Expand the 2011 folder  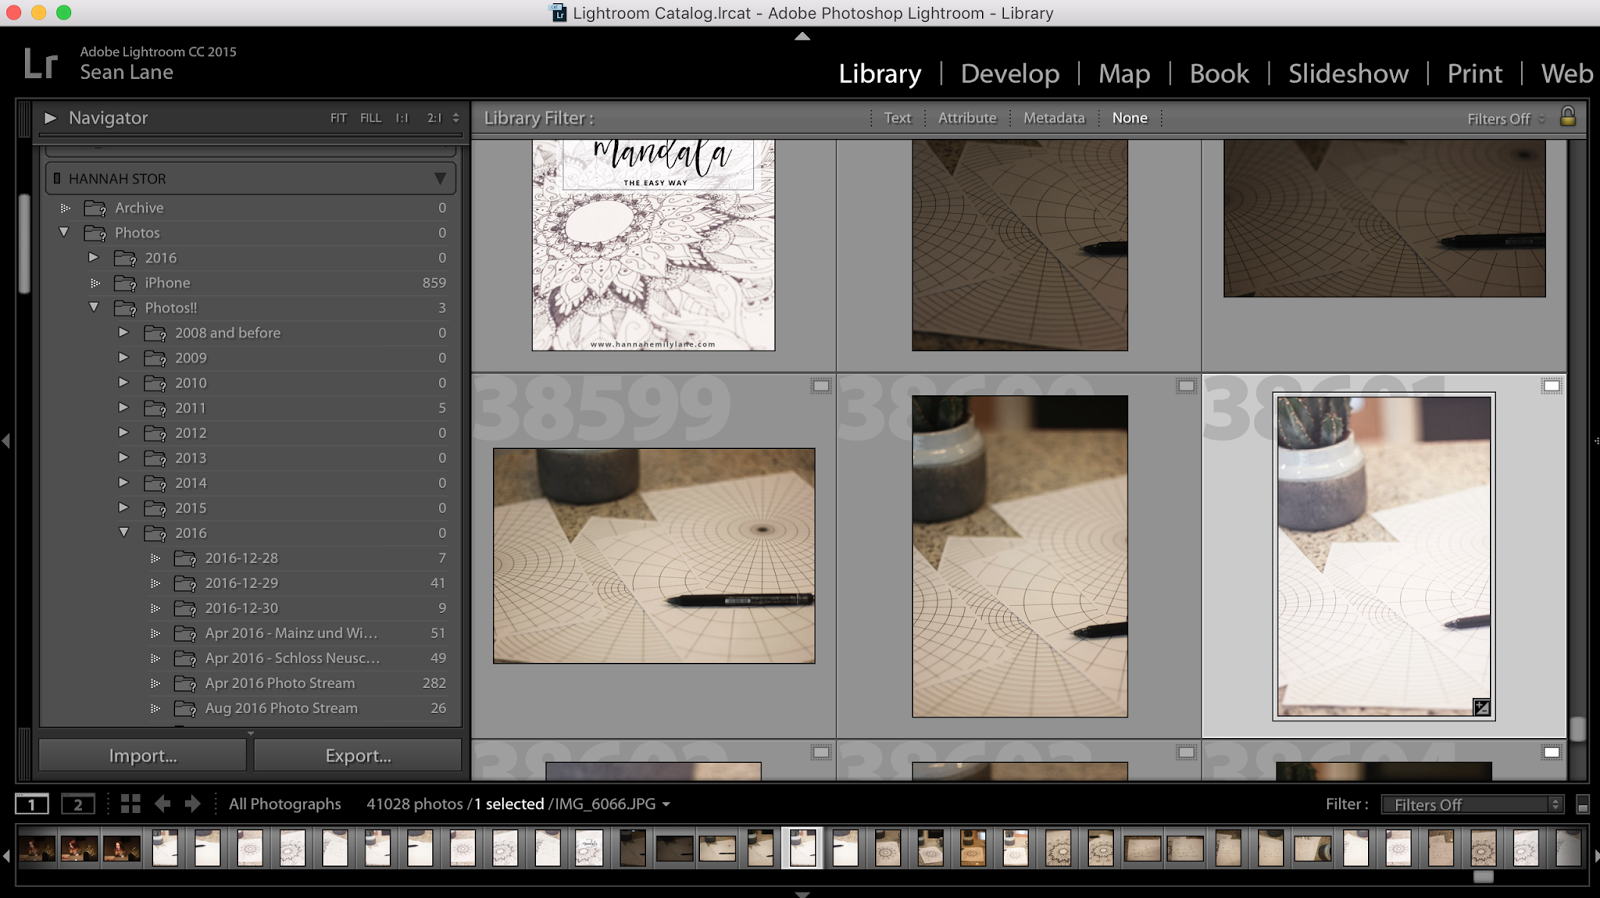pos(124,407)
